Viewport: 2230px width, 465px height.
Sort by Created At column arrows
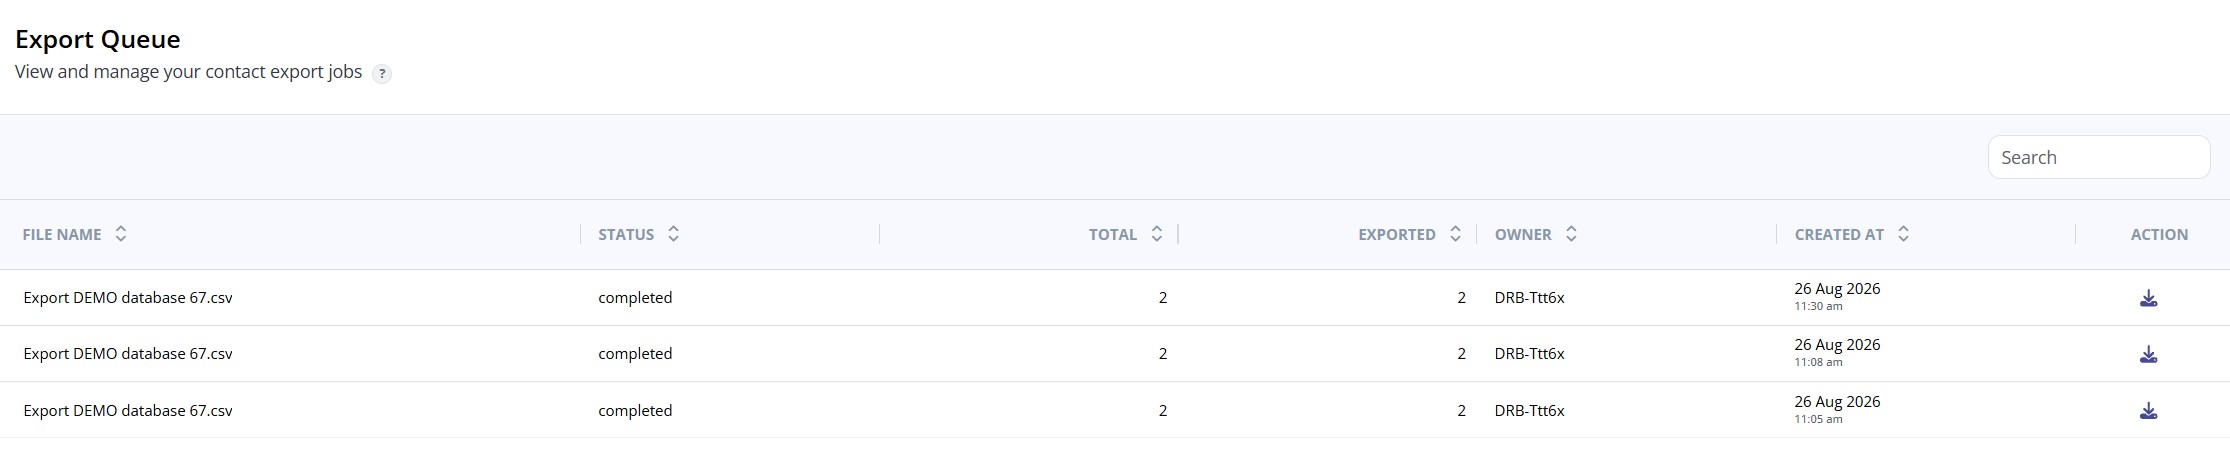click(x=1904, y=234)
